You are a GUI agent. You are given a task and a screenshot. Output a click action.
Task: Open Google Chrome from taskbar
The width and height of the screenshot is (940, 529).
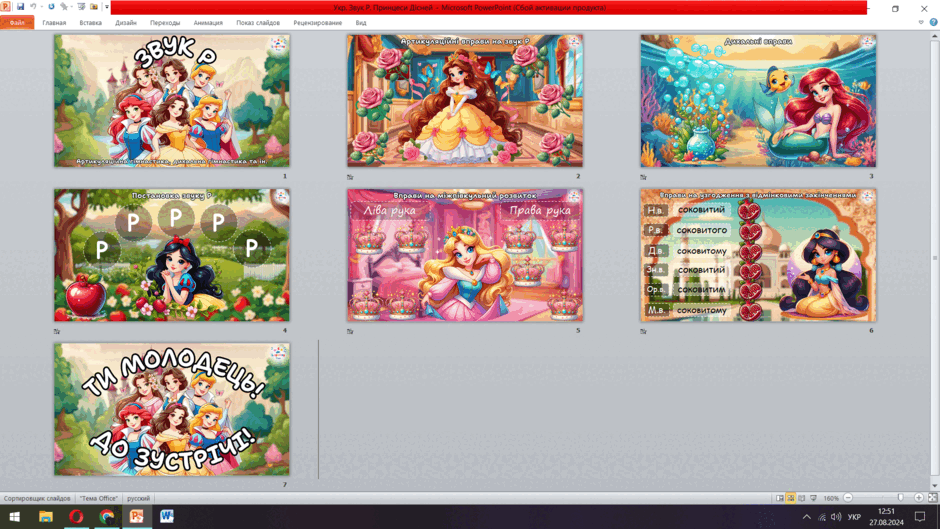(107, 516)
